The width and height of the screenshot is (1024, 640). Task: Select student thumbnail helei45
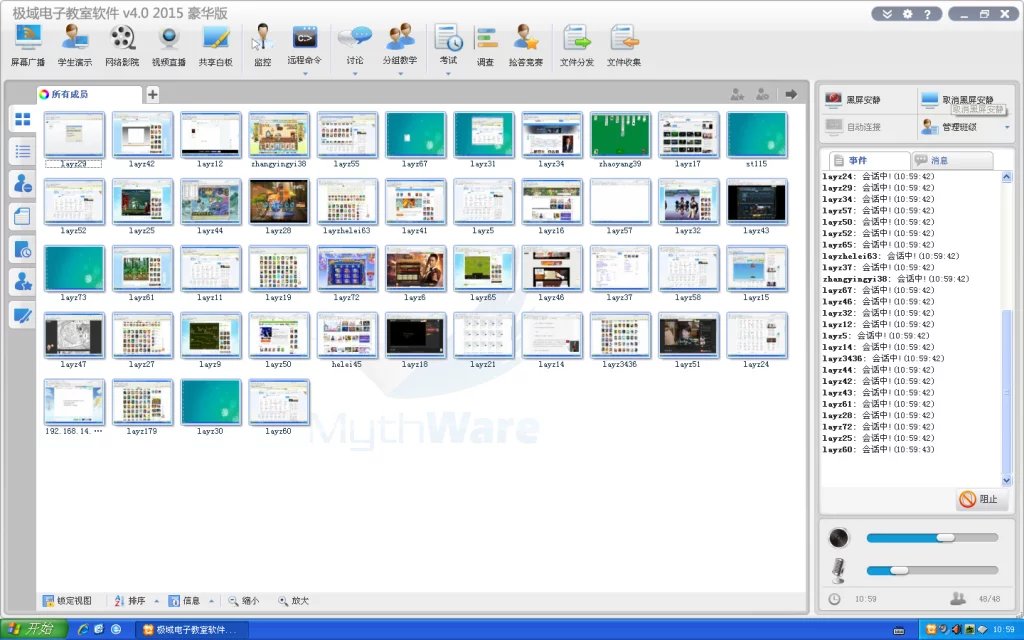coord(347,340)
